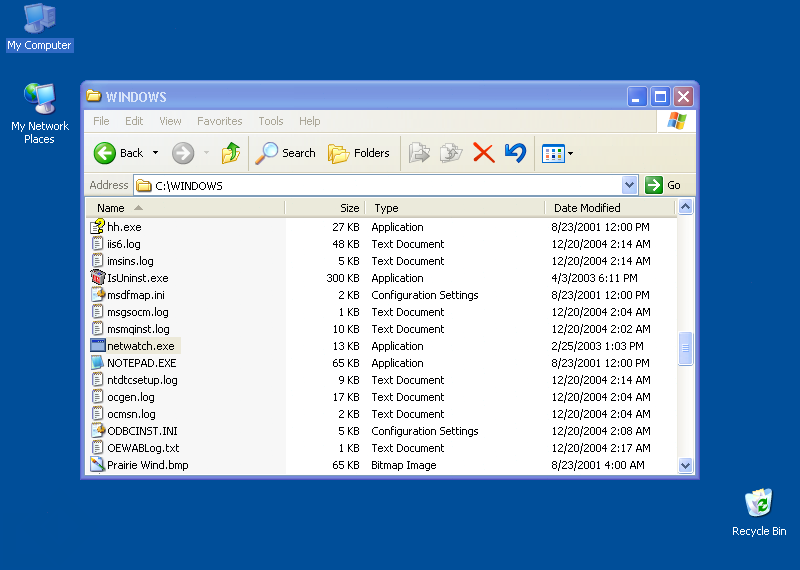
Task: Select the Prairie Wind.bmp image icon
Action: tap(97, 465)
